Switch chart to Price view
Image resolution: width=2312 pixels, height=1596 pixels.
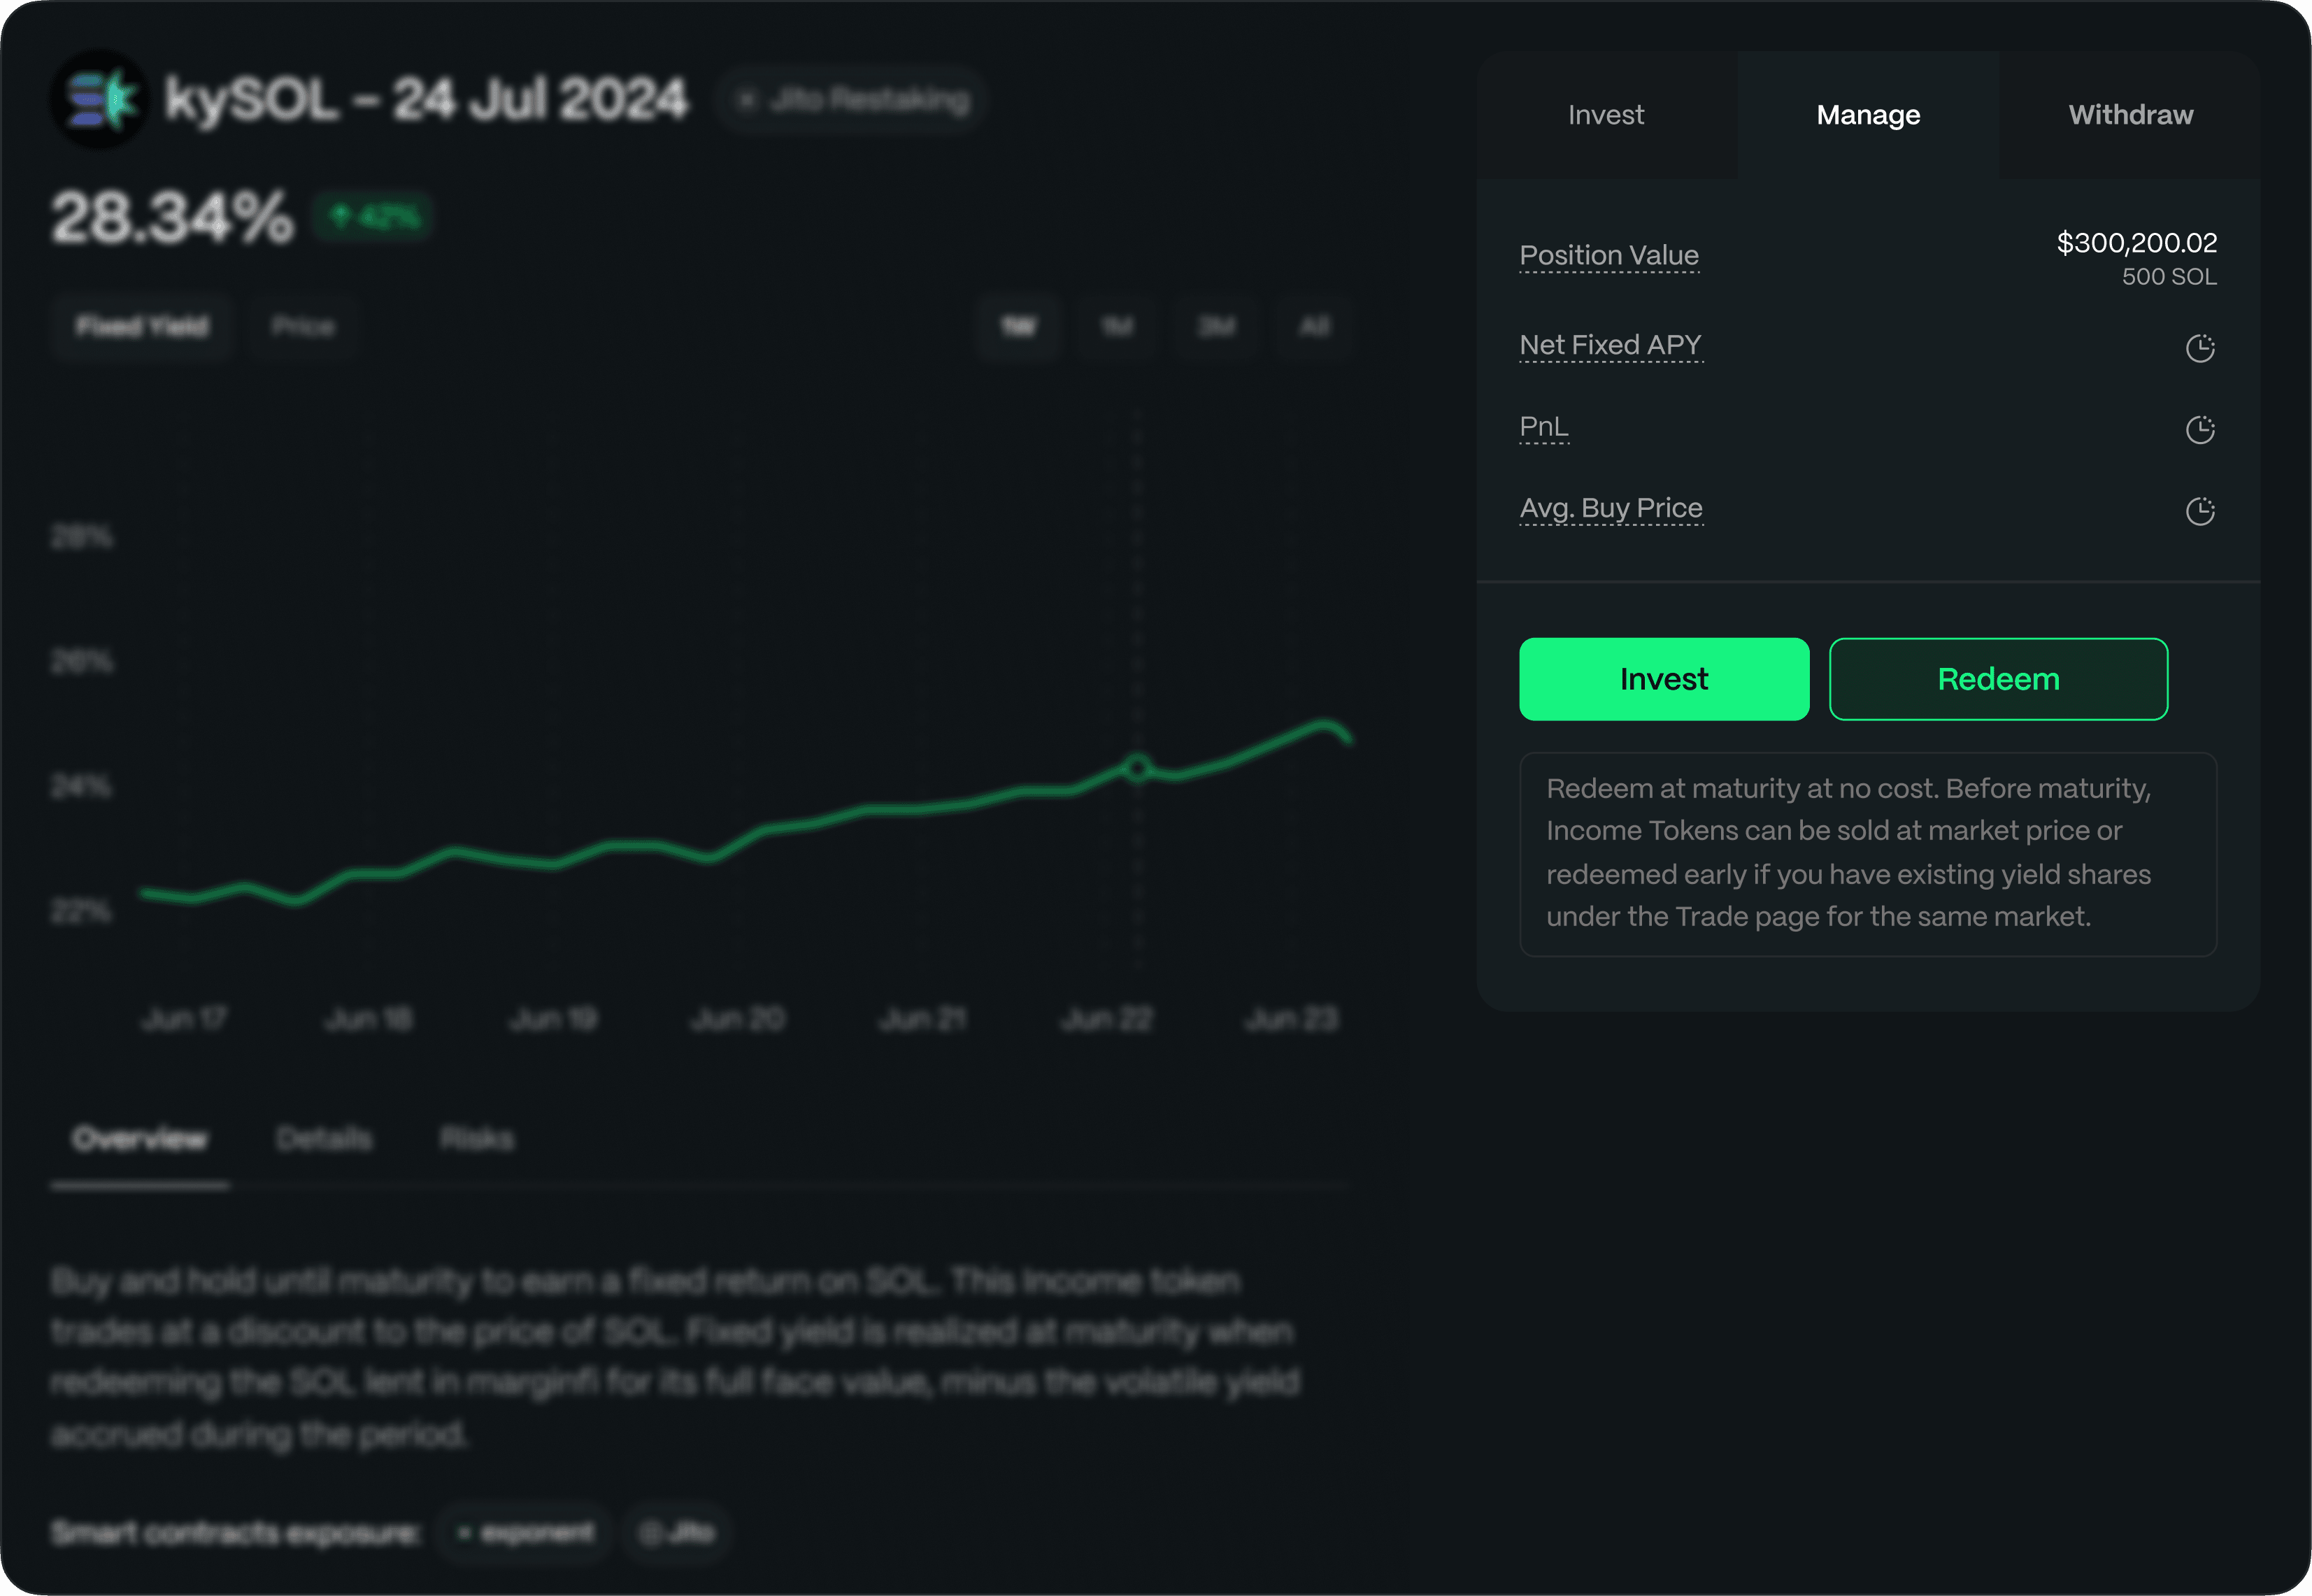pos(303,326)
